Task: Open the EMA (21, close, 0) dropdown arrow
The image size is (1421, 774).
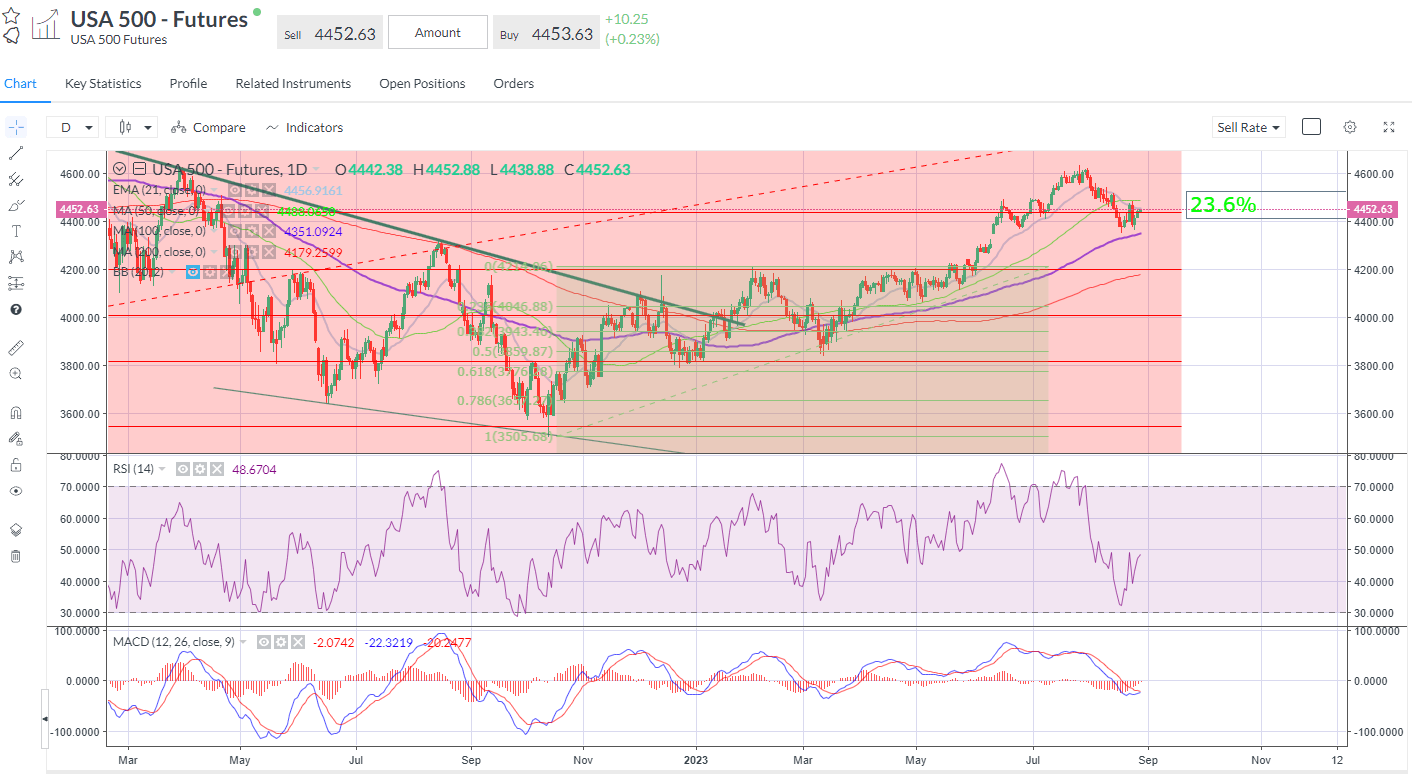Action: (x=214, y=190)
